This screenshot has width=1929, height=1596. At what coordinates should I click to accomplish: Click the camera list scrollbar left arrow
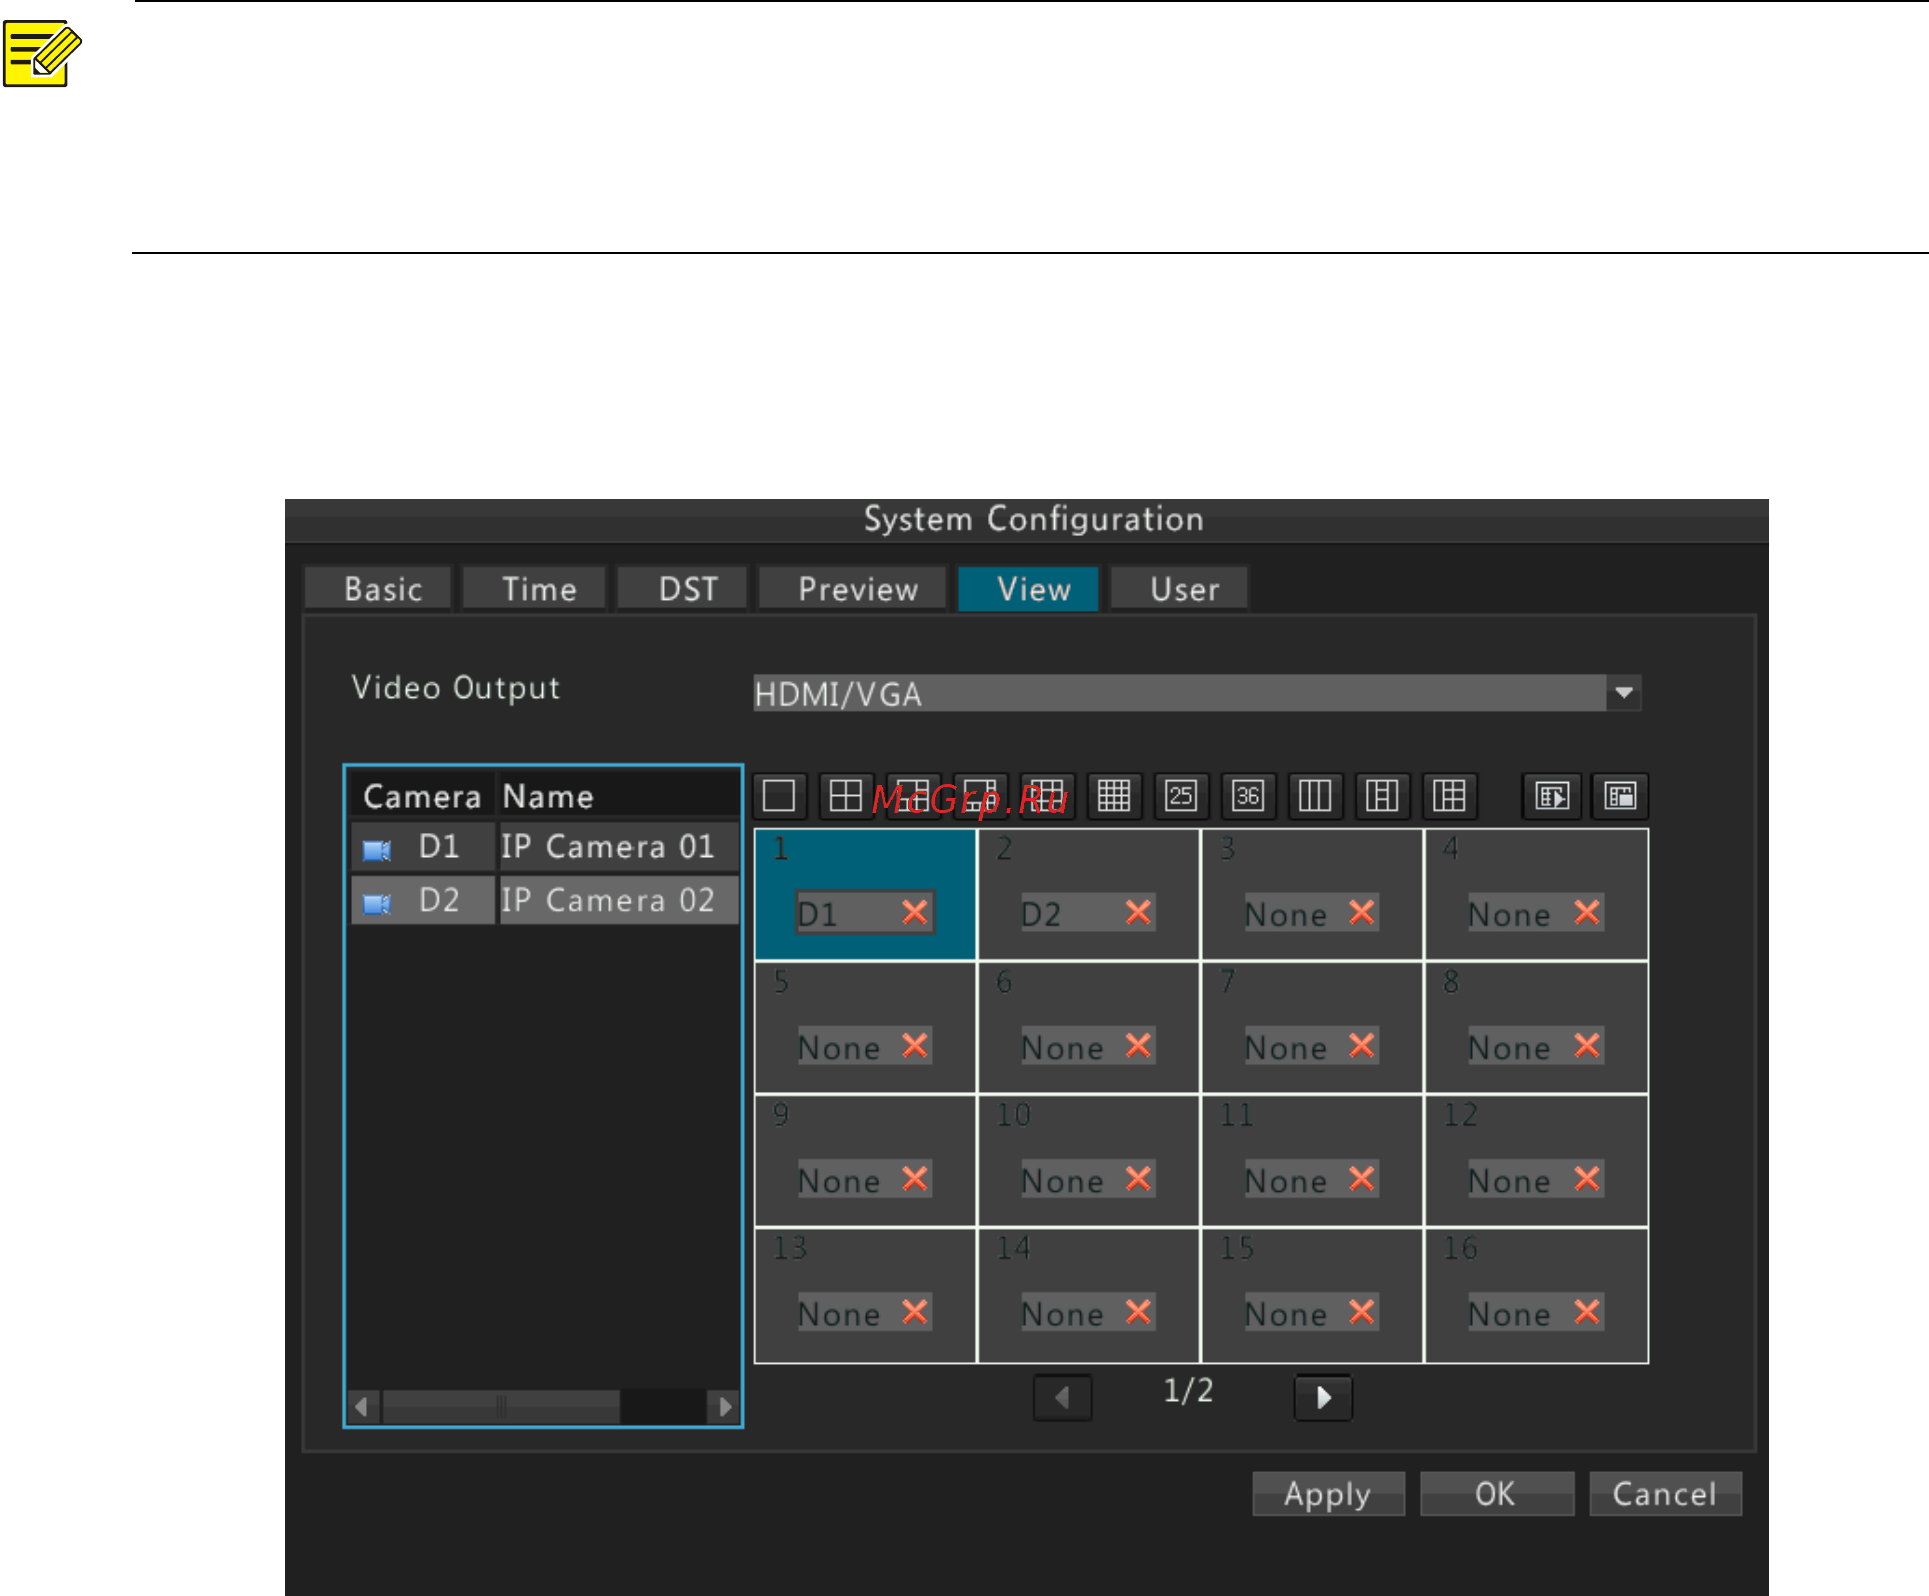361,1407
